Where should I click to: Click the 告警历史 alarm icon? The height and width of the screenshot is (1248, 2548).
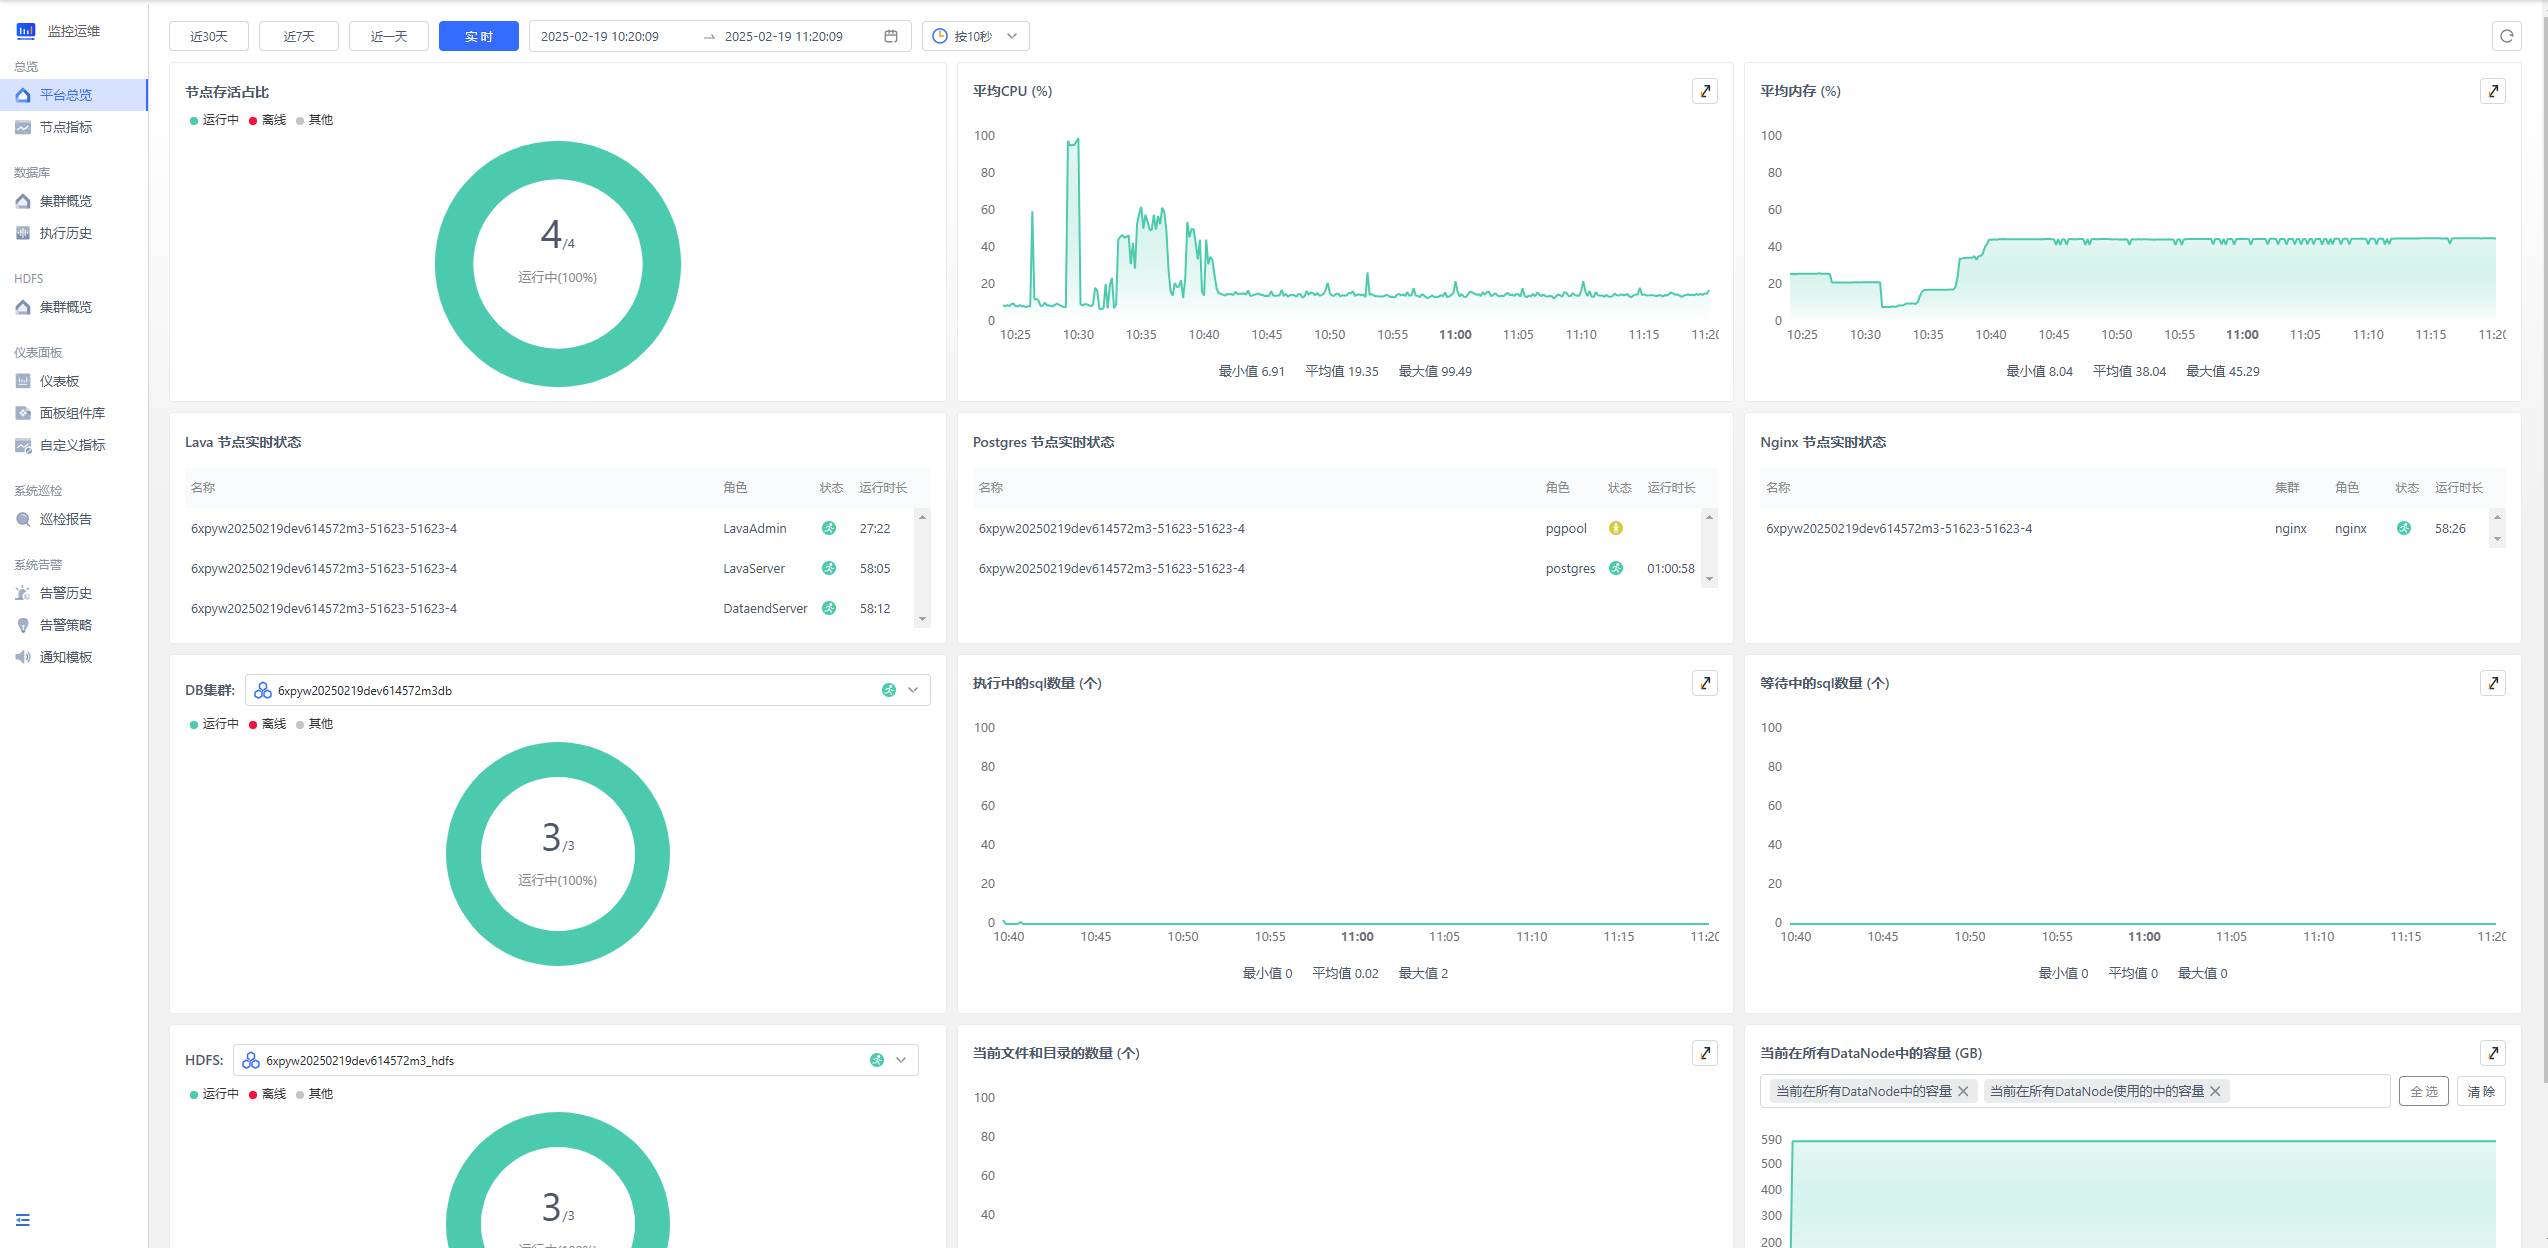click(x=23, y=593)
